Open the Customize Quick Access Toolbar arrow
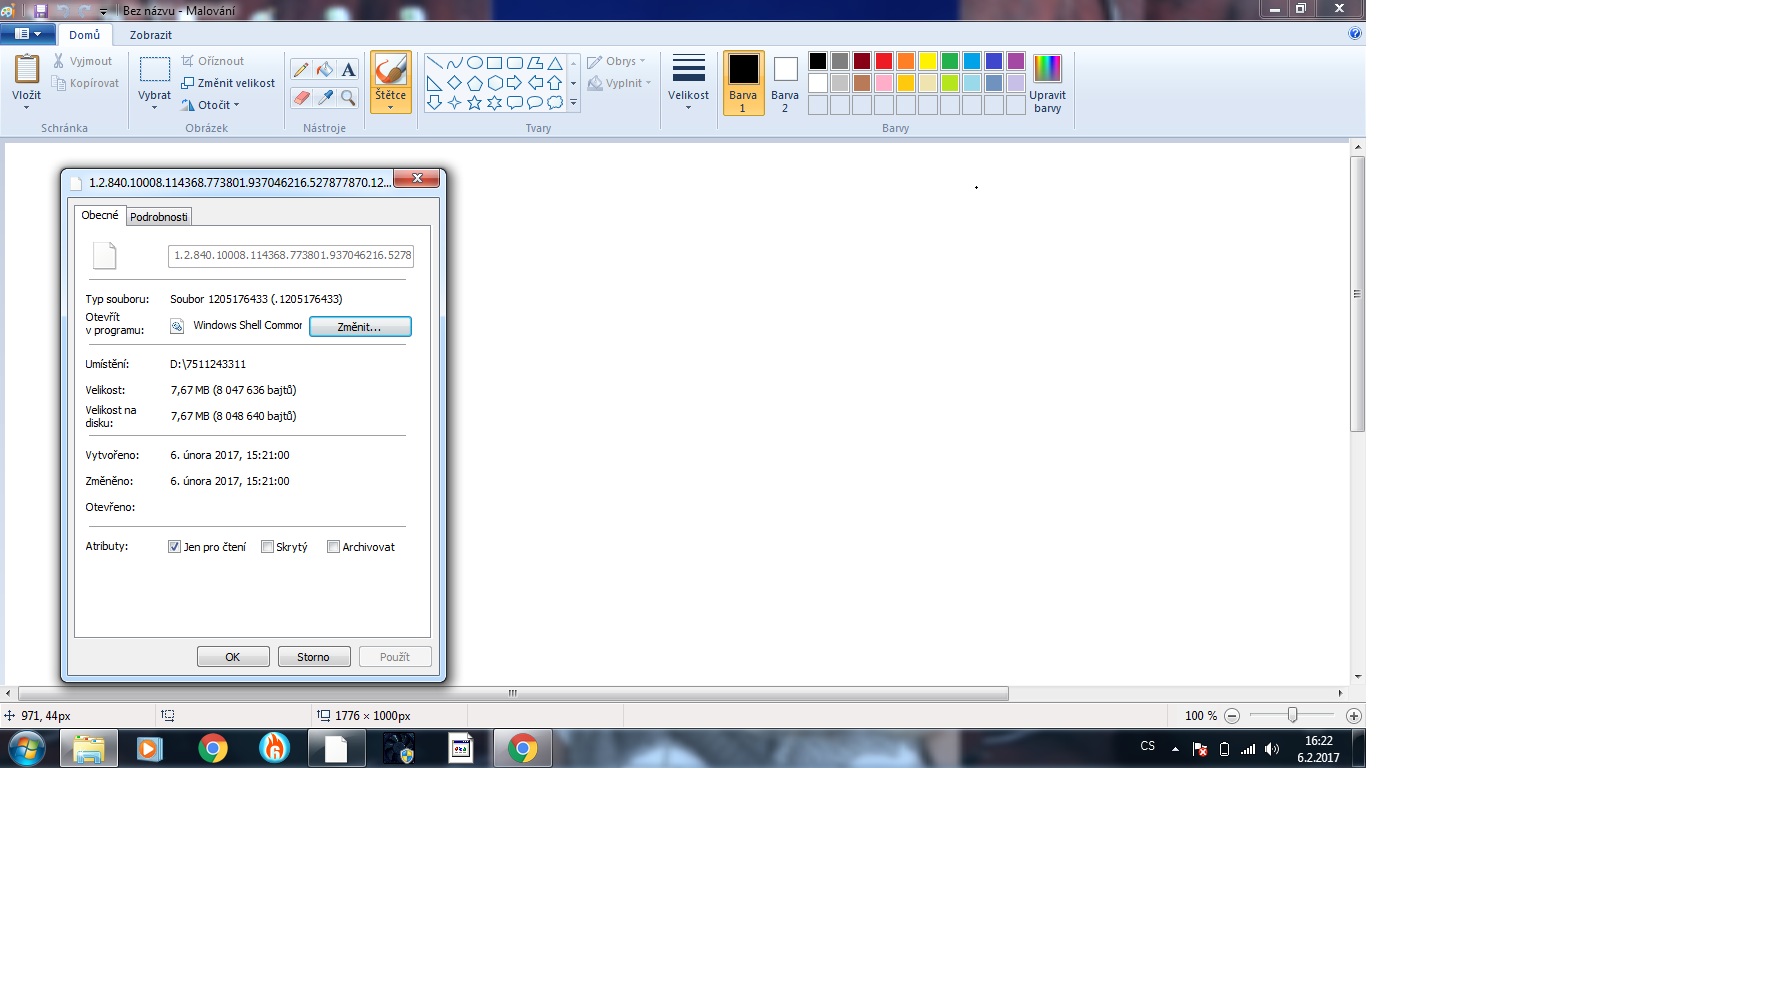The height and width of the screenshot is (1000, 1776). (103, 11)
